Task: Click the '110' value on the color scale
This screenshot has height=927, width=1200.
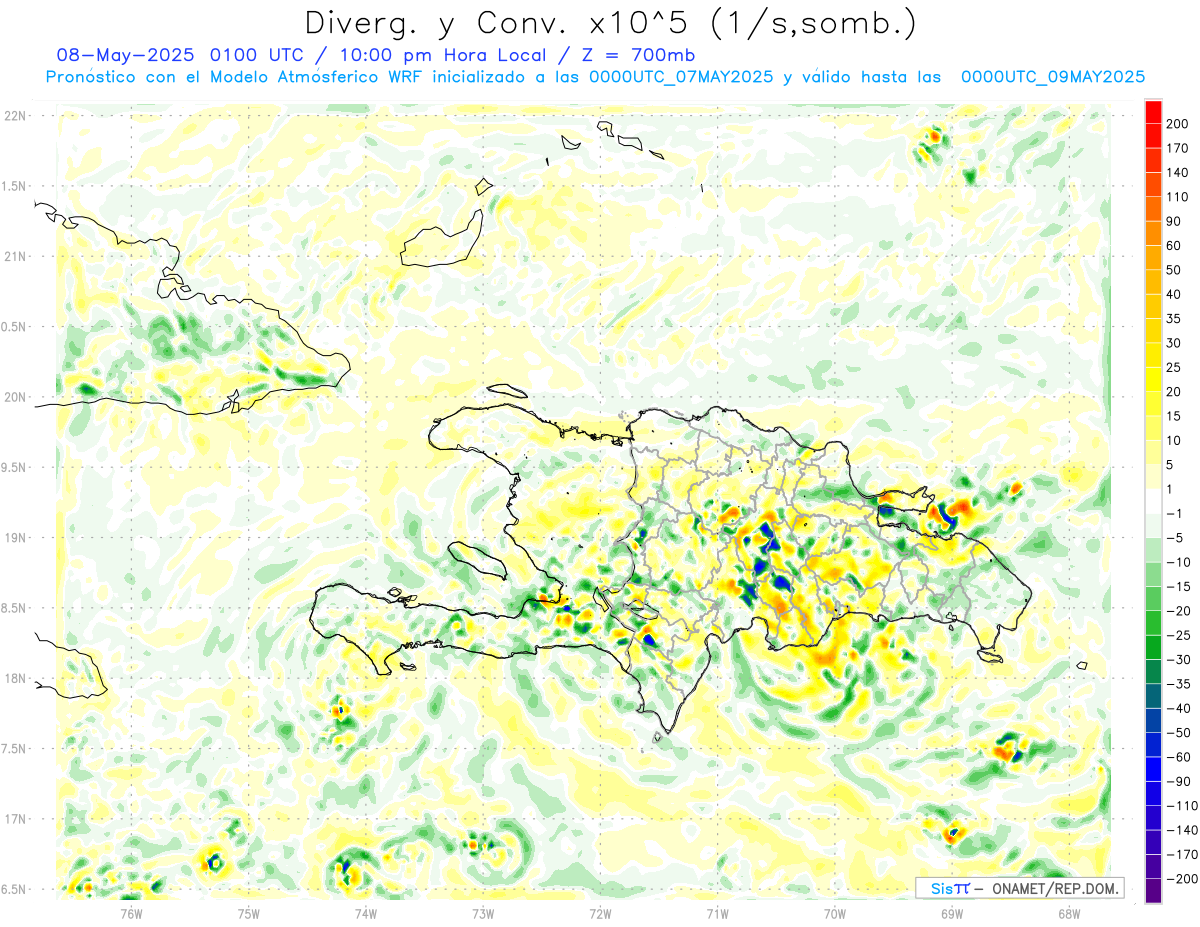Action: coord(1177,197)
